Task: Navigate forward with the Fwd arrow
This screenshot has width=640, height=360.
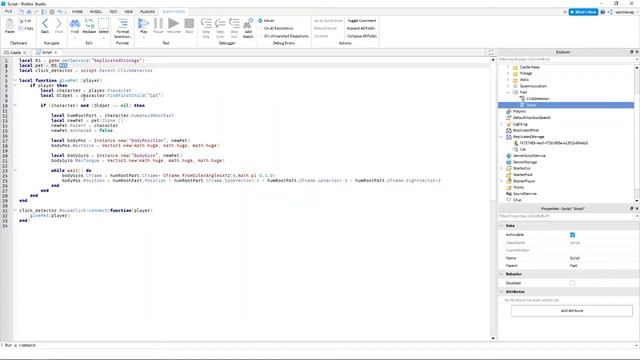Action: click(59, 24)
